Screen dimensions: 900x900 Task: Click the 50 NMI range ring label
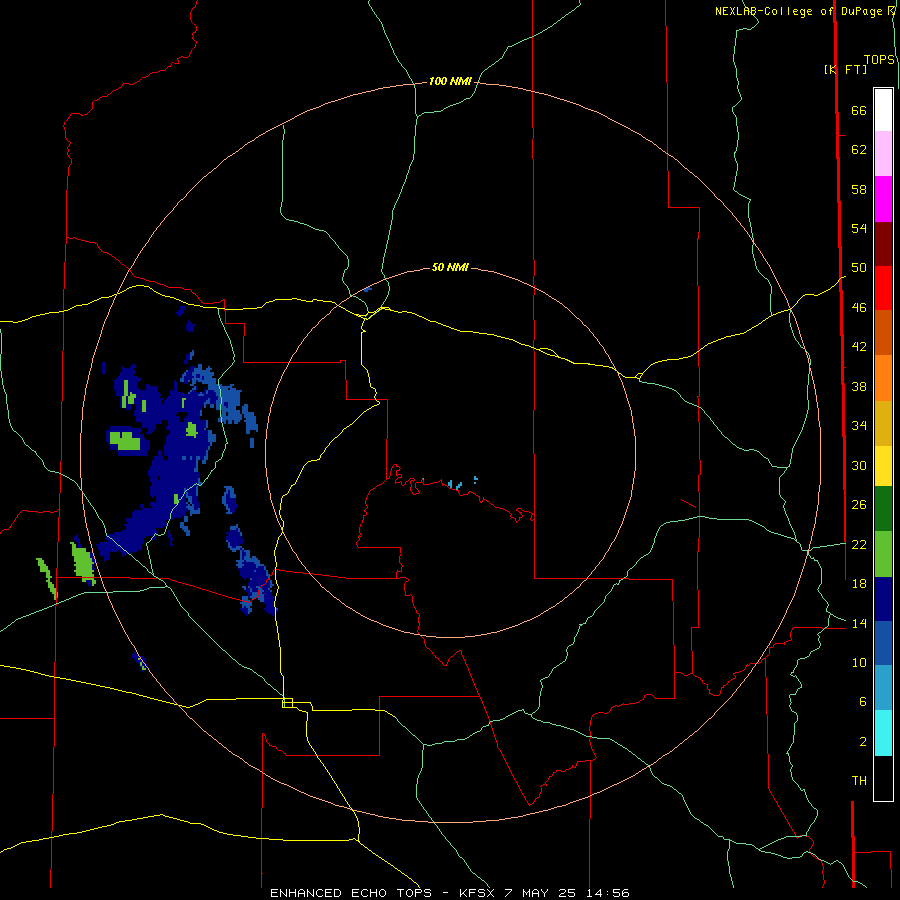[x=450, y=267]
